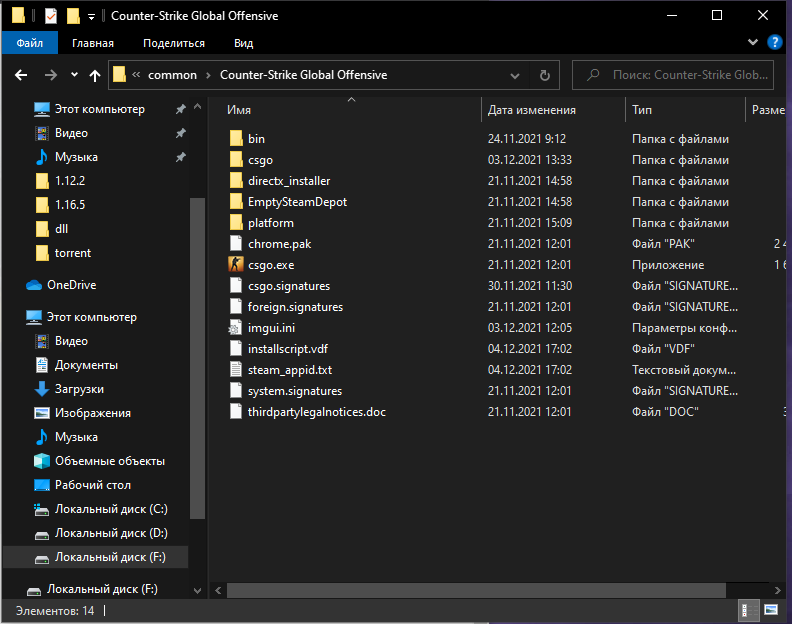The width and height of the screenshot is (792, 624).
Task: Select the foreign.signatures file name
Action: [x=295, y=307]
